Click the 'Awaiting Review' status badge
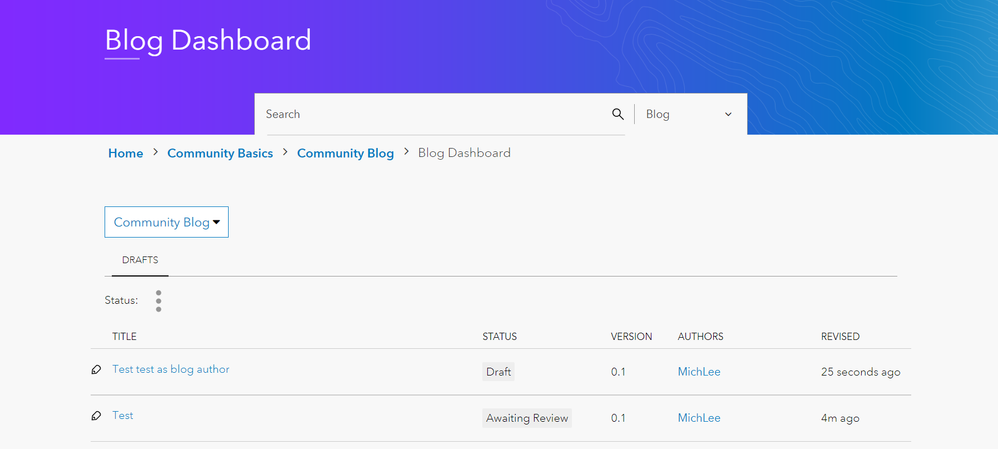 pos(527,418)
